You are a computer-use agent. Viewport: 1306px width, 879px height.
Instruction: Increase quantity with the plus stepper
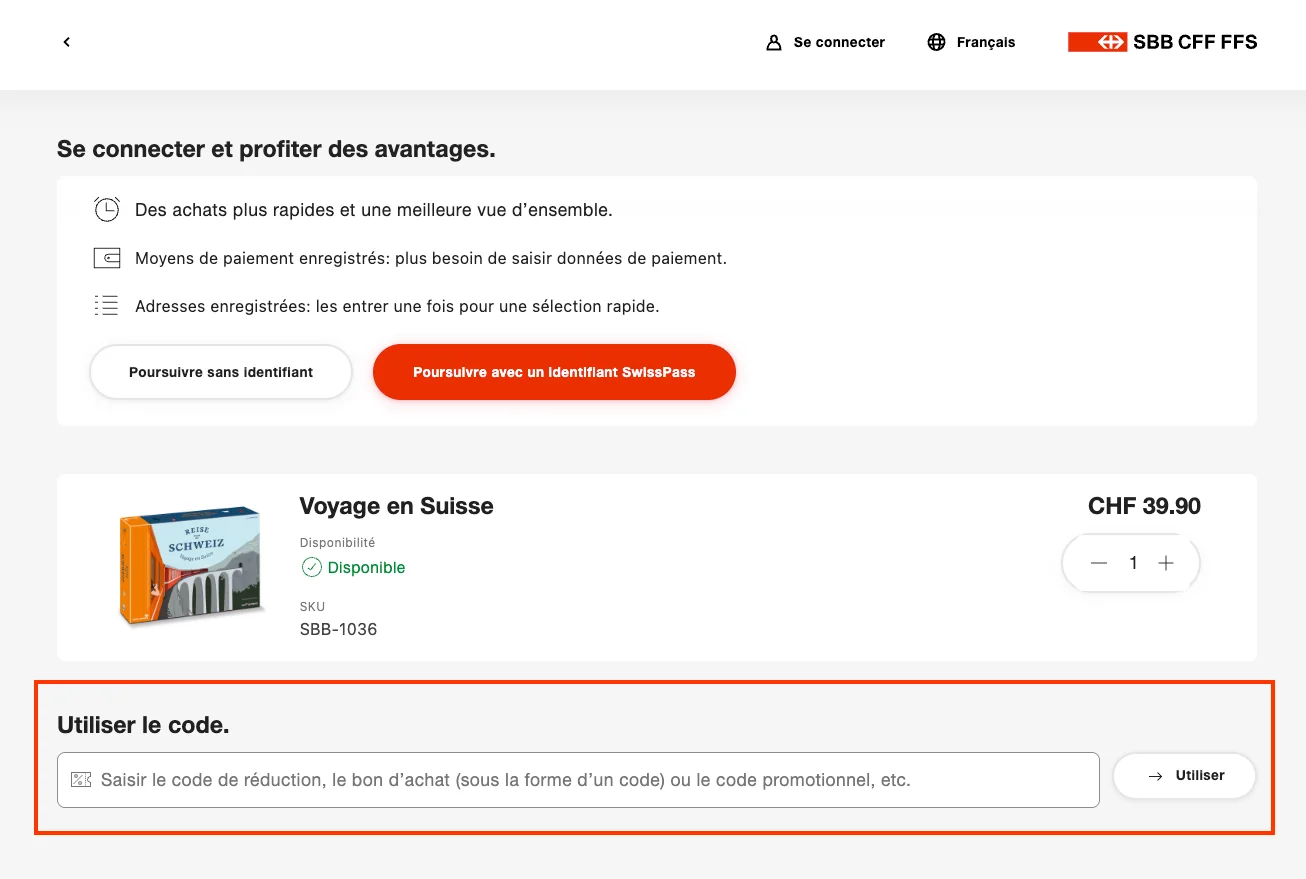point(1165,563)
